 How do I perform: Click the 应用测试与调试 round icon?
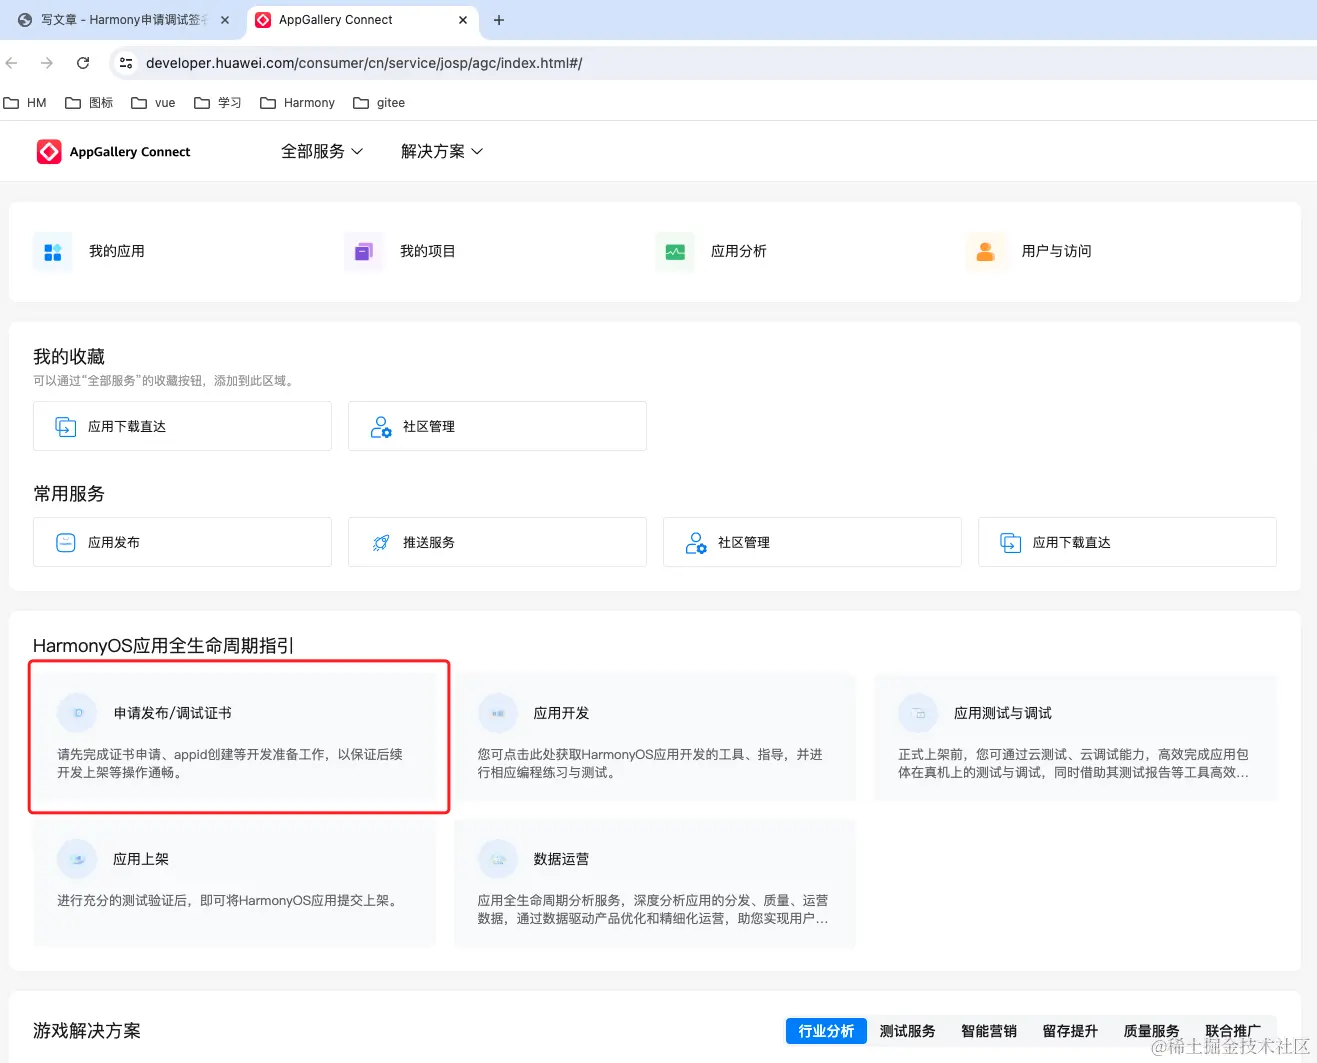(x=918, y=713)
